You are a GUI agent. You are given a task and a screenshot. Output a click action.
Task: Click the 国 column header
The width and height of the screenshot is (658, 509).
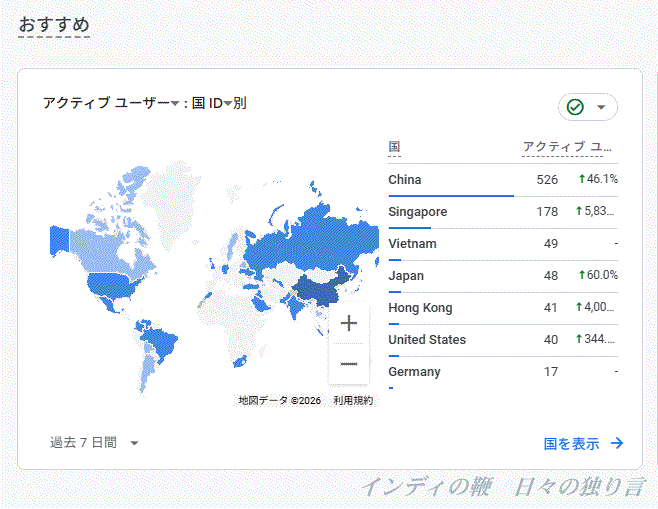tap(394, 147)
